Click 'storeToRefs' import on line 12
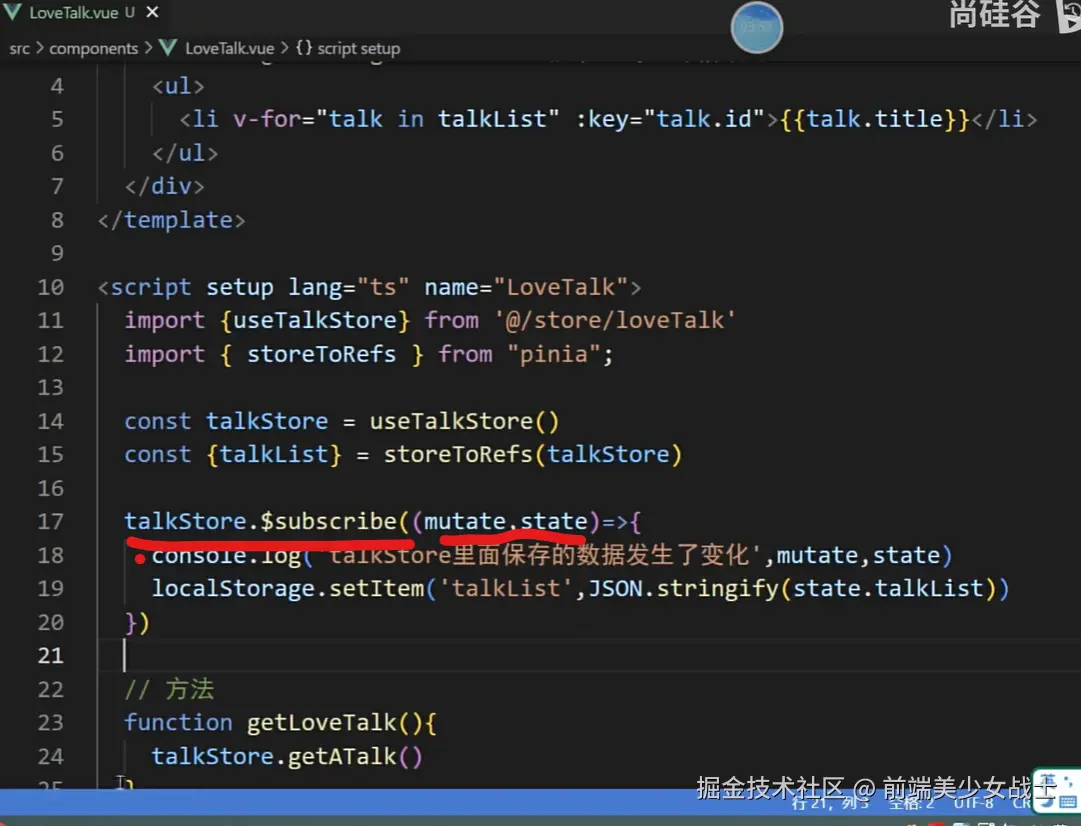 coord(321,354)
